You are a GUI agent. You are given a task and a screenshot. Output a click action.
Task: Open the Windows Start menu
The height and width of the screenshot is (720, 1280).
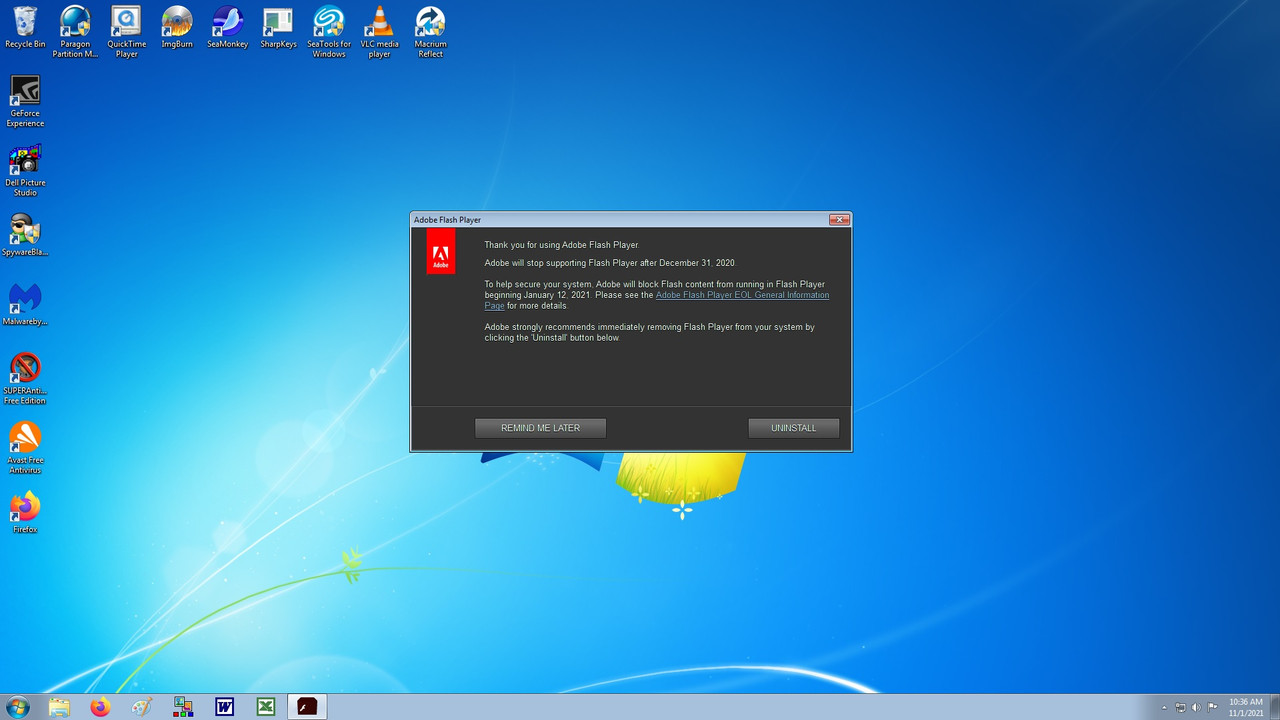17,707
